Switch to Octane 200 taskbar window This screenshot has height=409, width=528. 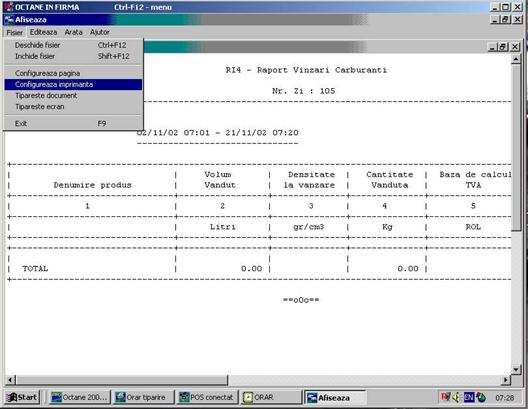click(x=79, y=397)
